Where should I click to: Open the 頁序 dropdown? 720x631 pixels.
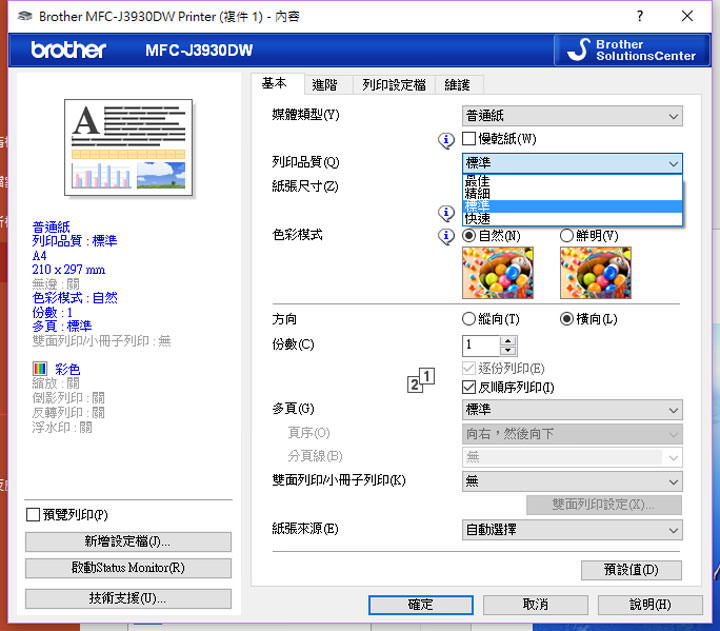click(572, 434)
